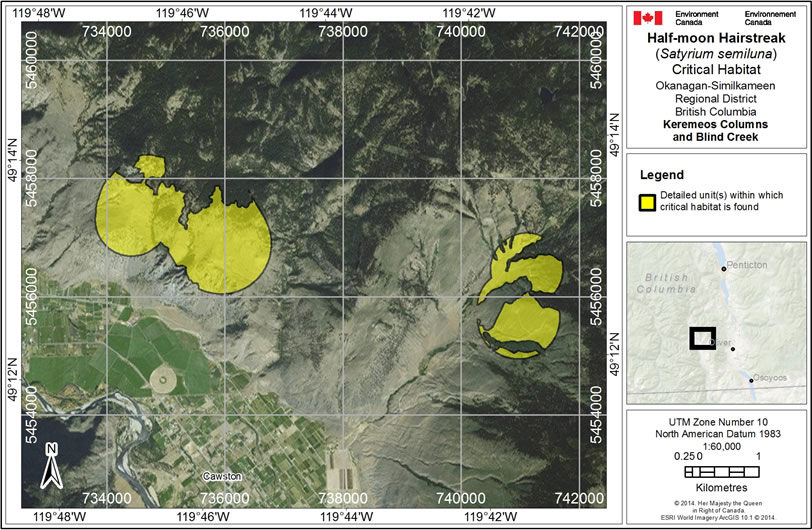812x530 pixels.
Task: Click the UTM Zone Number 10 text
Action: [718, 421]
